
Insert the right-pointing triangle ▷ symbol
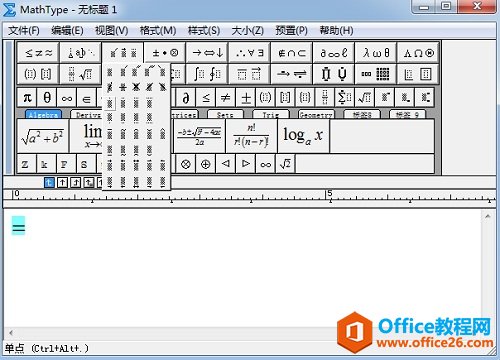(x=246, y=164)
